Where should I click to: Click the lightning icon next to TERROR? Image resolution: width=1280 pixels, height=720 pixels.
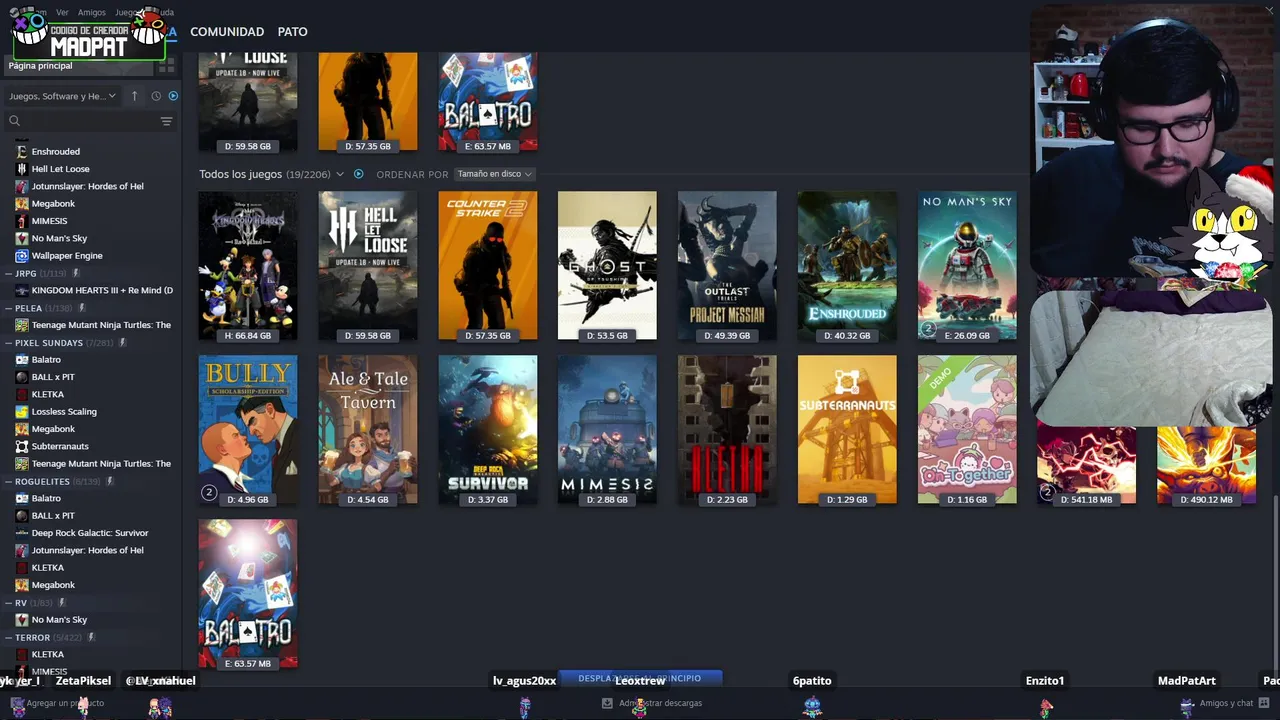coord(91,637)
